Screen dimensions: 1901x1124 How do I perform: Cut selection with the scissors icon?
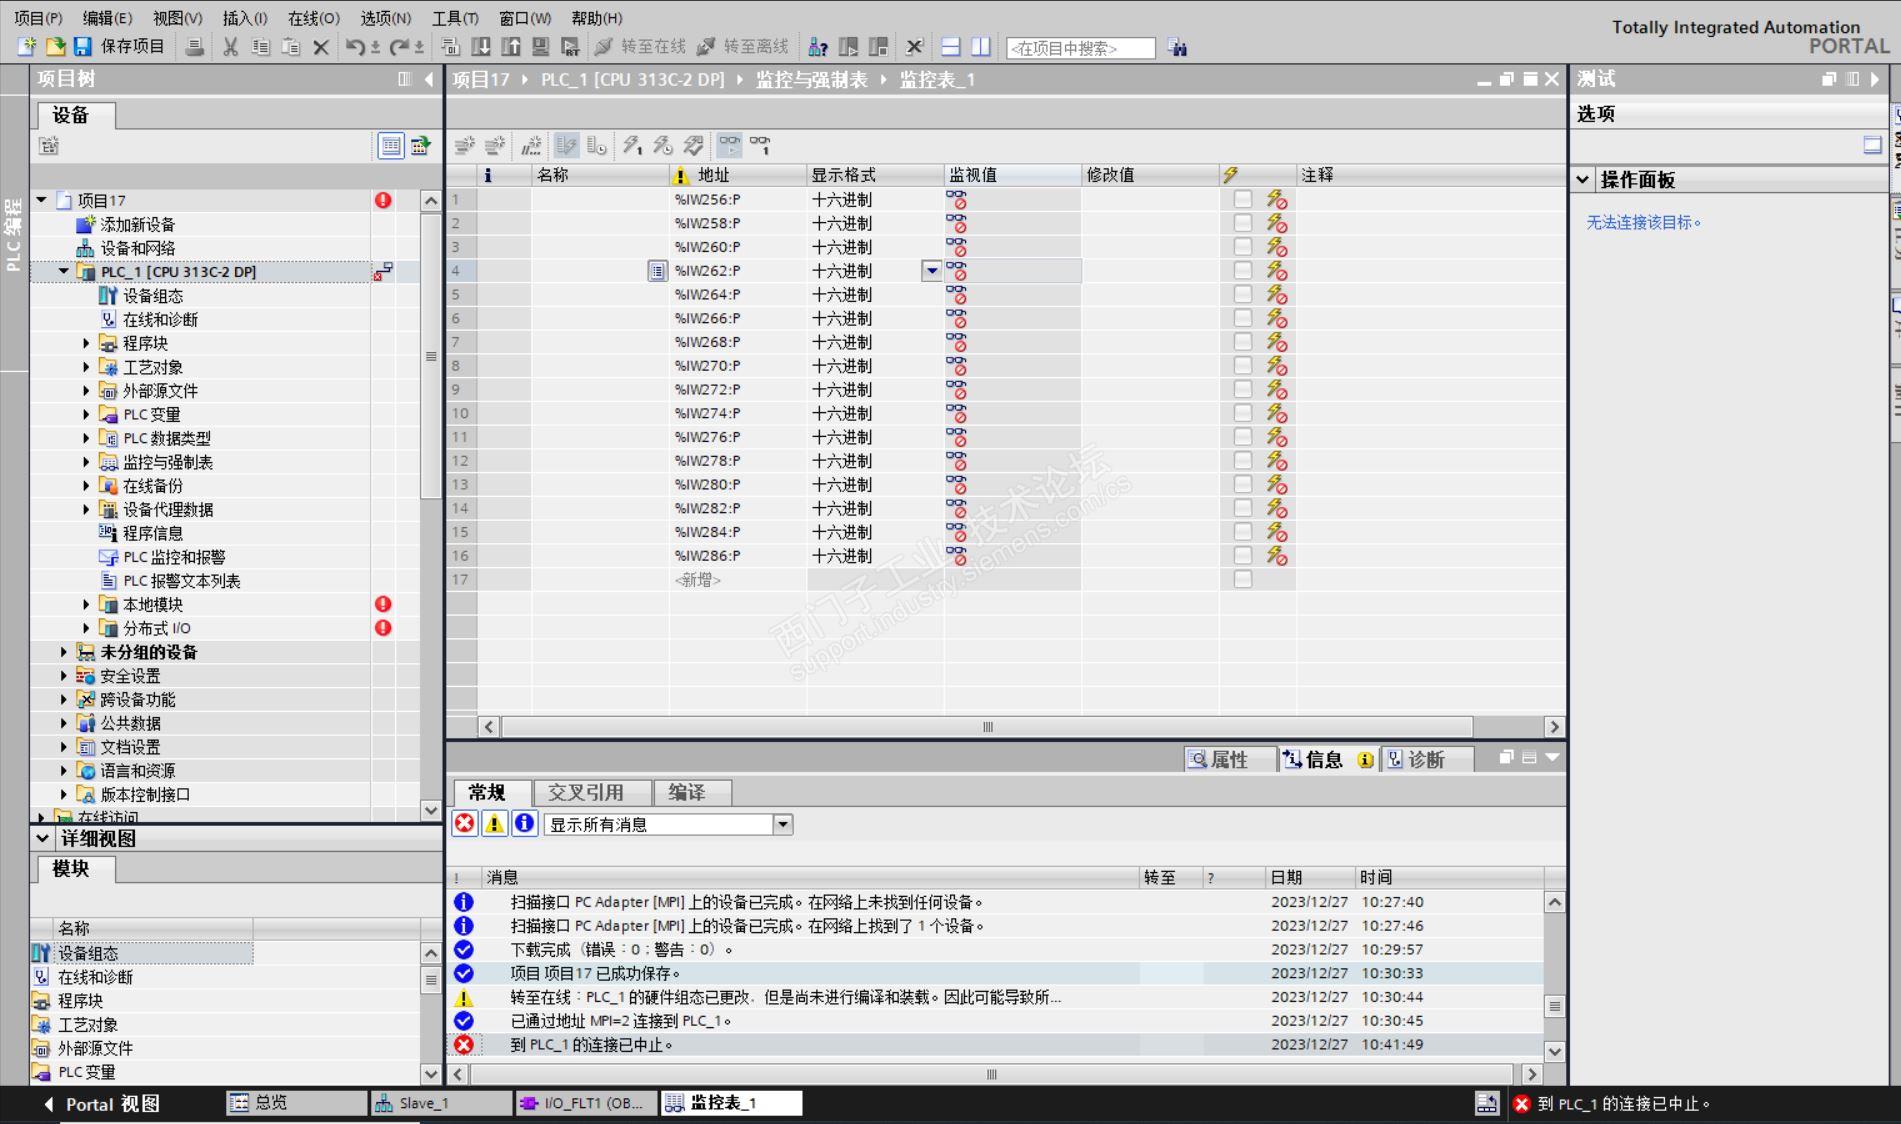point(231,47)
